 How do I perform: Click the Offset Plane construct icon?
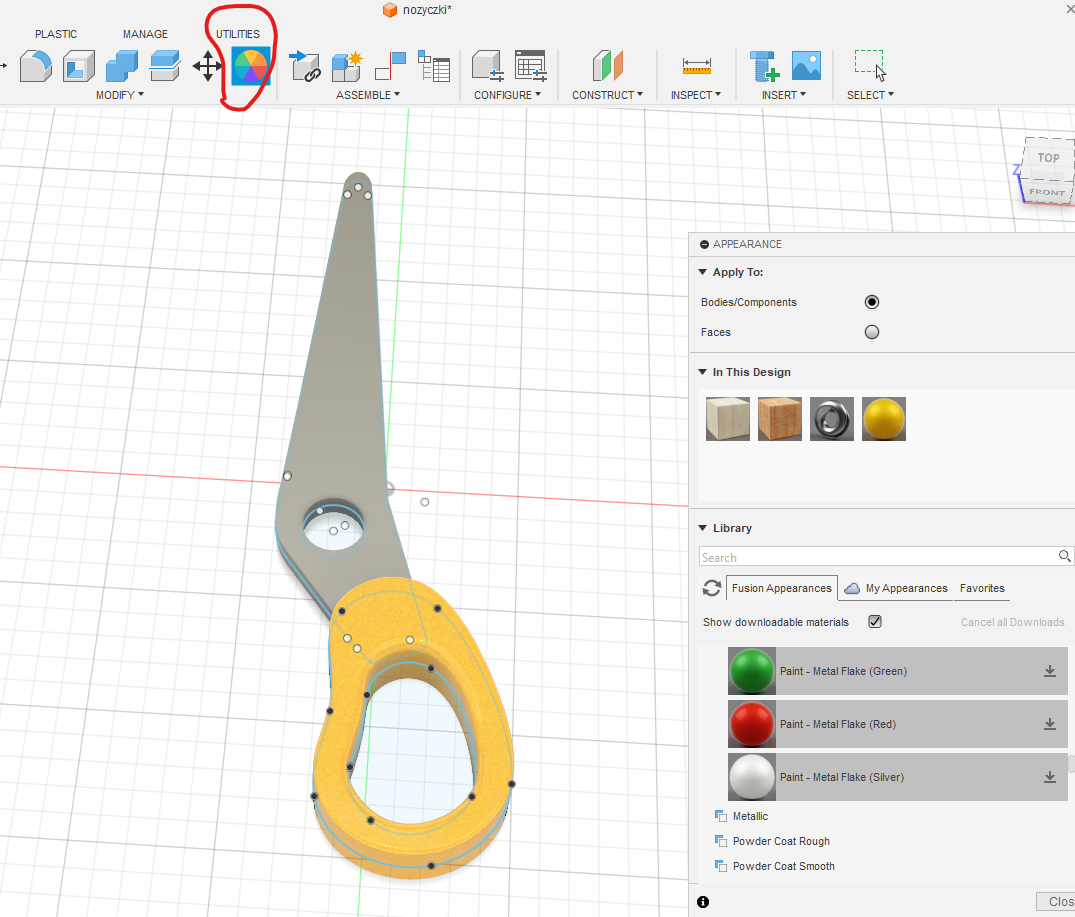608,67
